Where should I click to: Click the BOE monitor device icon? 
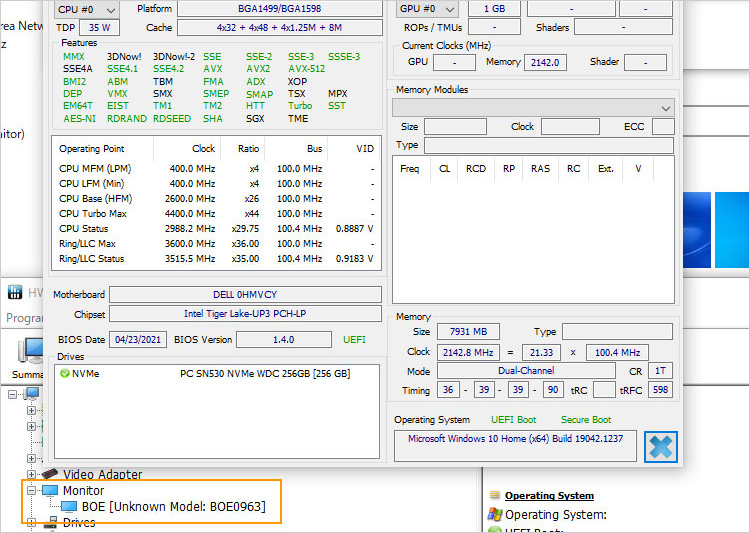[69, 507]
